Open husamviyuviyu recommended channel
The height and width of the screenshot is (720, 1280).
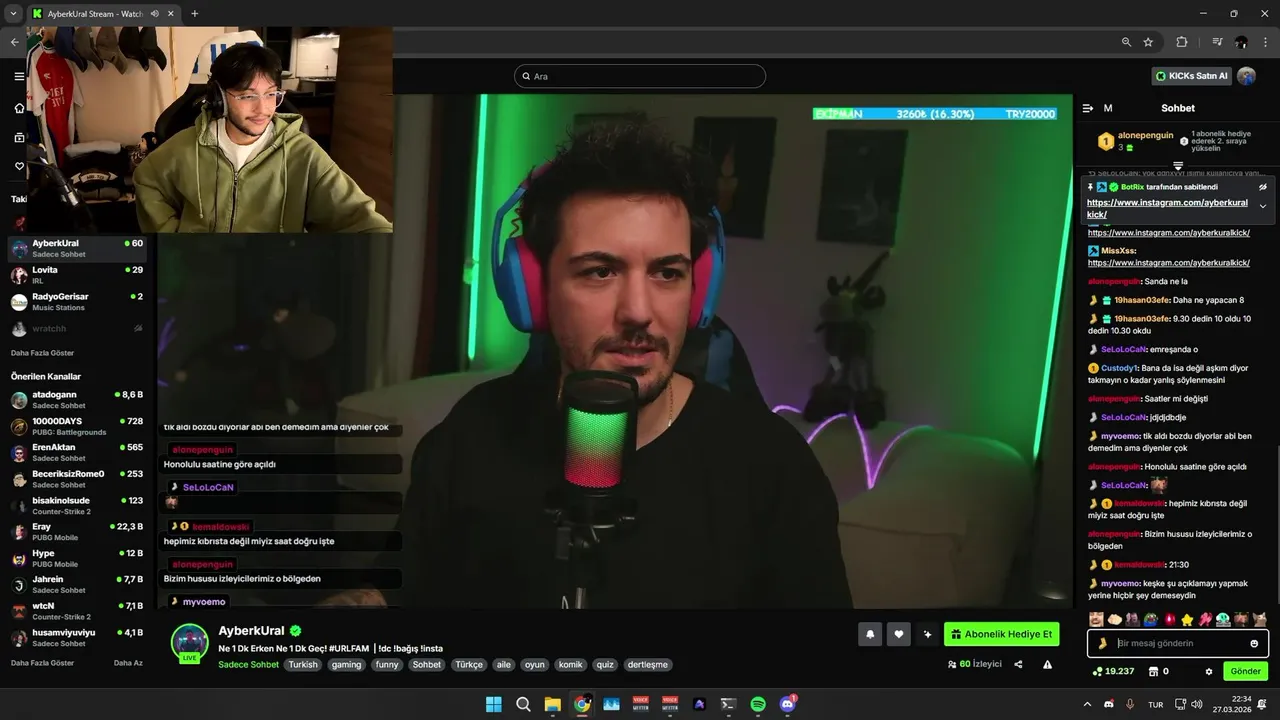pos(78,637)
